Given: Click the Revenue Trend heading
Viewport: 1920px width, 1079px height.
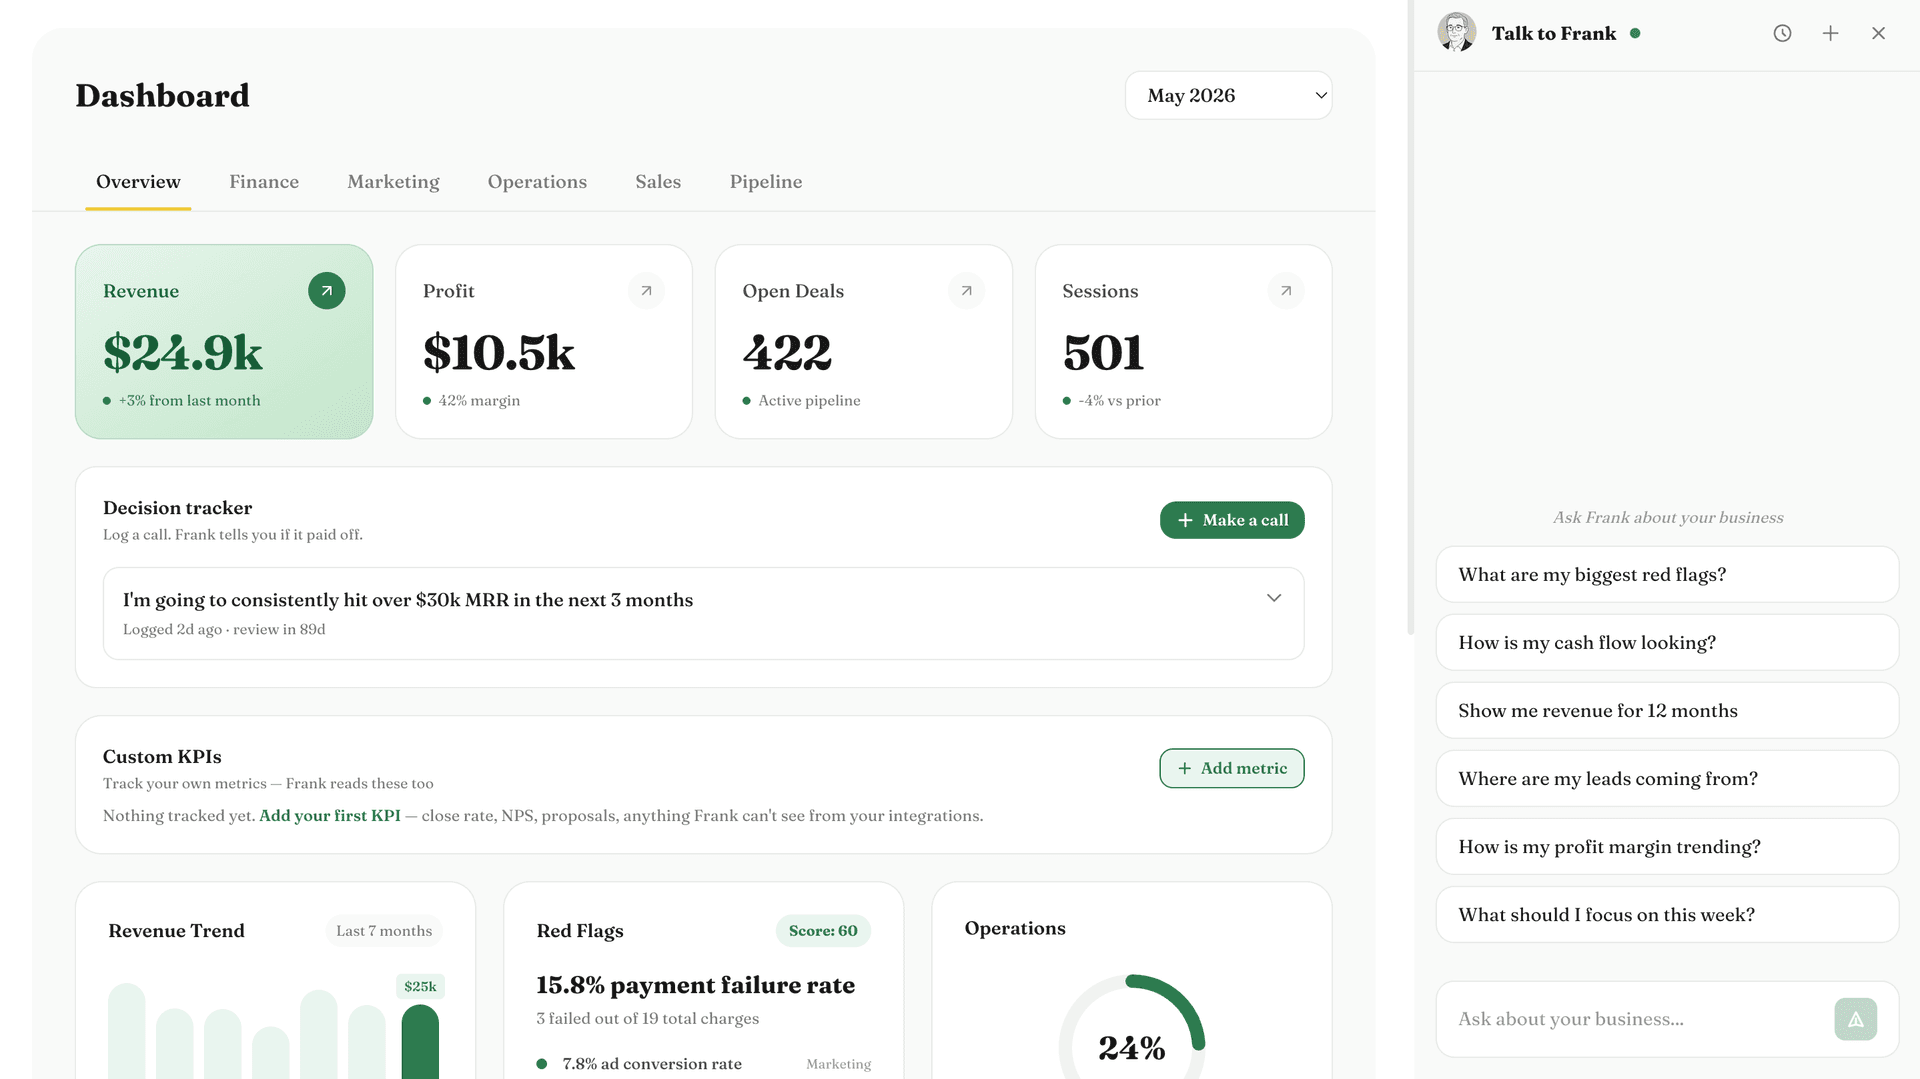Looking at the screenshot, I should click(176, 931).
